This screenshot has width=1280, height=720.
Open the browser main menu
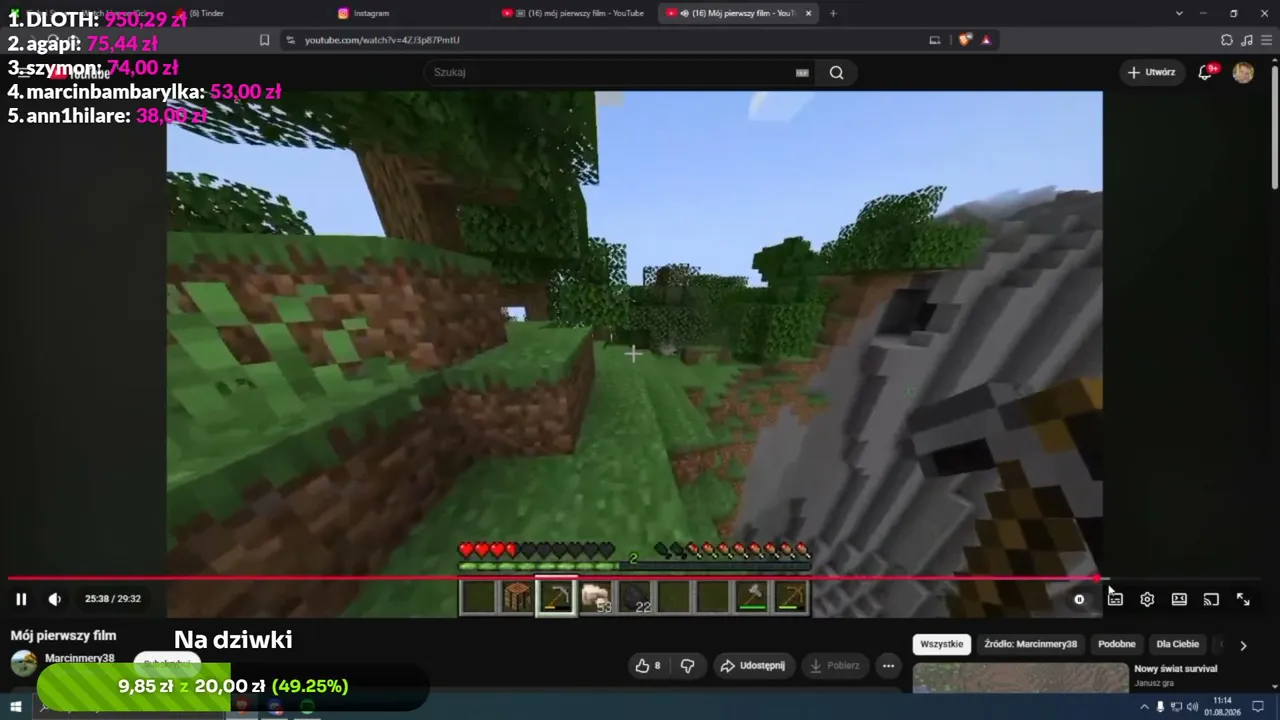[x=1267, y=40]
